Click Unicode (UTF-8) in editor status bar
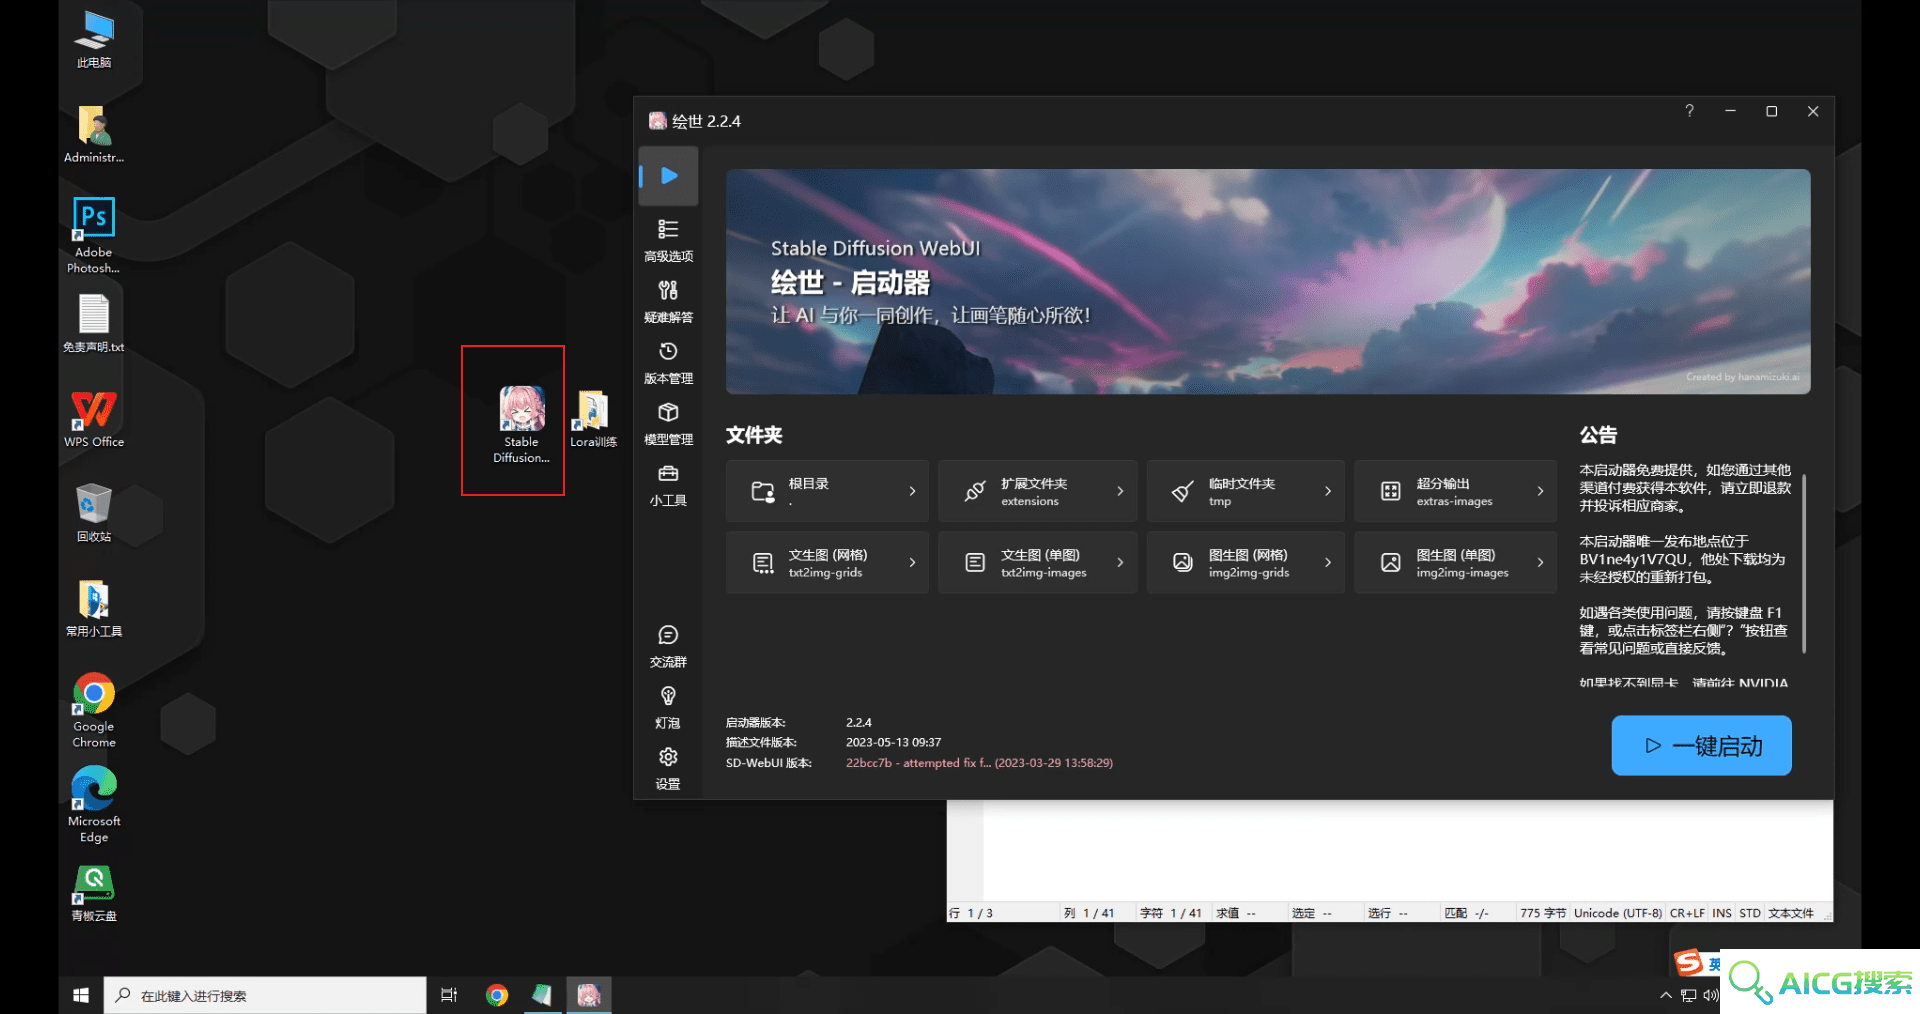Screen dimensions: 1920x1014 (x=1617, y=913)
